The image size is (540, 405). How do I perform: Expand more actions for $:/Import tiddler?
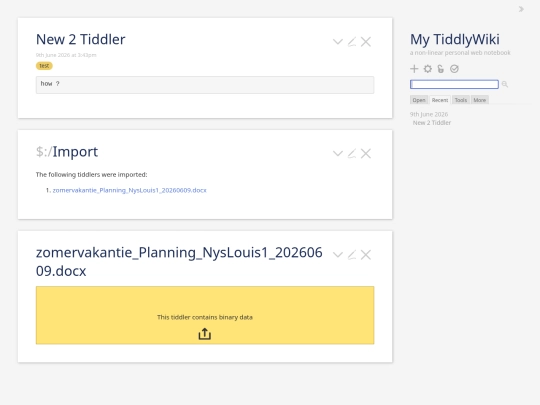pos(338,153)
